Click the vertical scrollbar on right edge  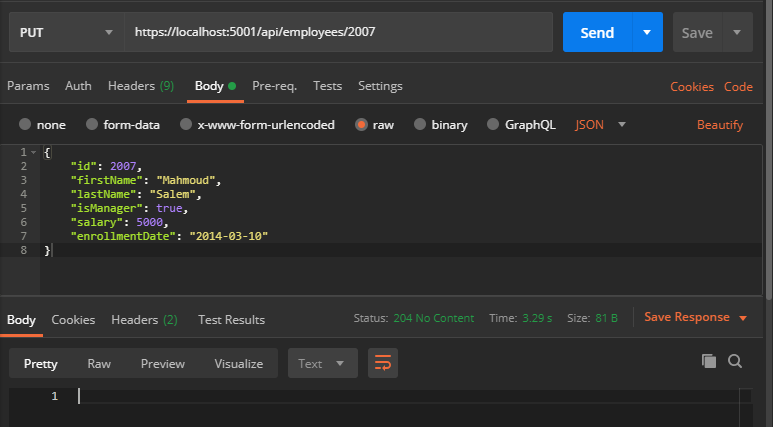pos(769,148)
